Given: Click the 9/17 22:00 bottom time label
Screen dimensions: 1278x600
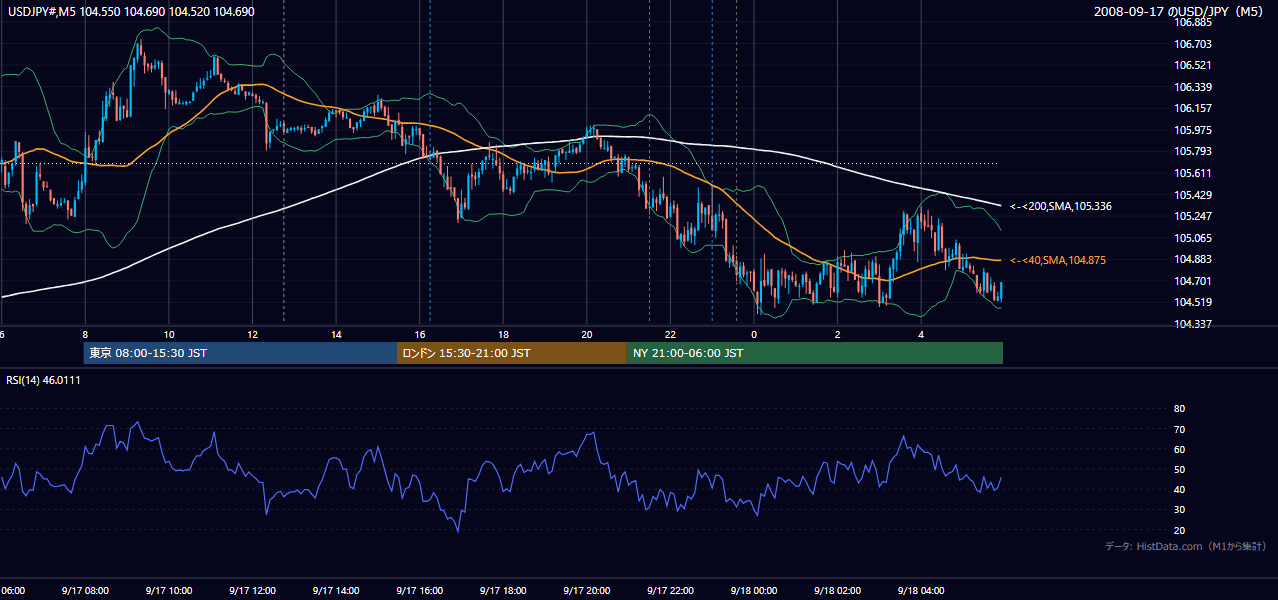Looking at the screenshot, I should click(x=670, y=591).
